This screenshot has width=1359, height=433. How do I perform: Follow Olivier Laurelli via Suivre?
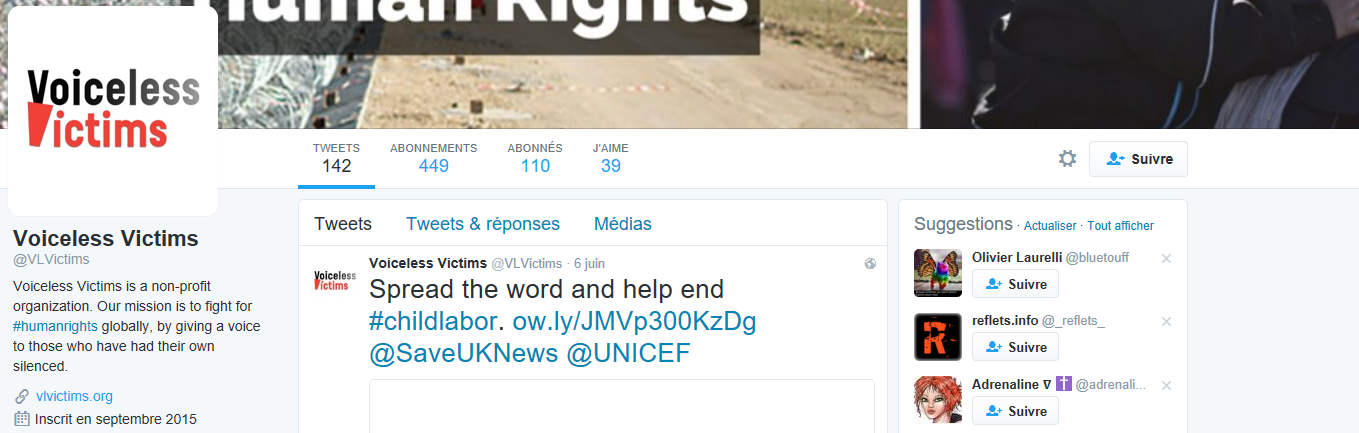pos(1015,284)
